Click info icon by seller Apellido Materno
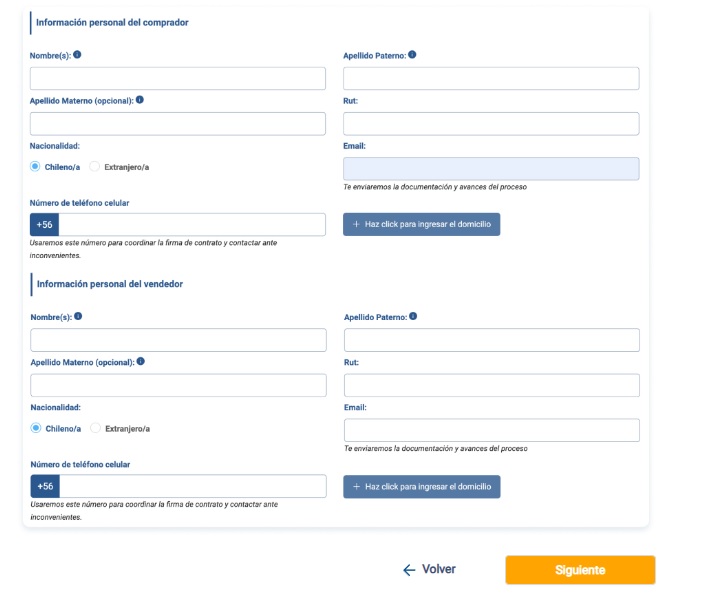The image size is (703, 613). (x=140, y=361)
